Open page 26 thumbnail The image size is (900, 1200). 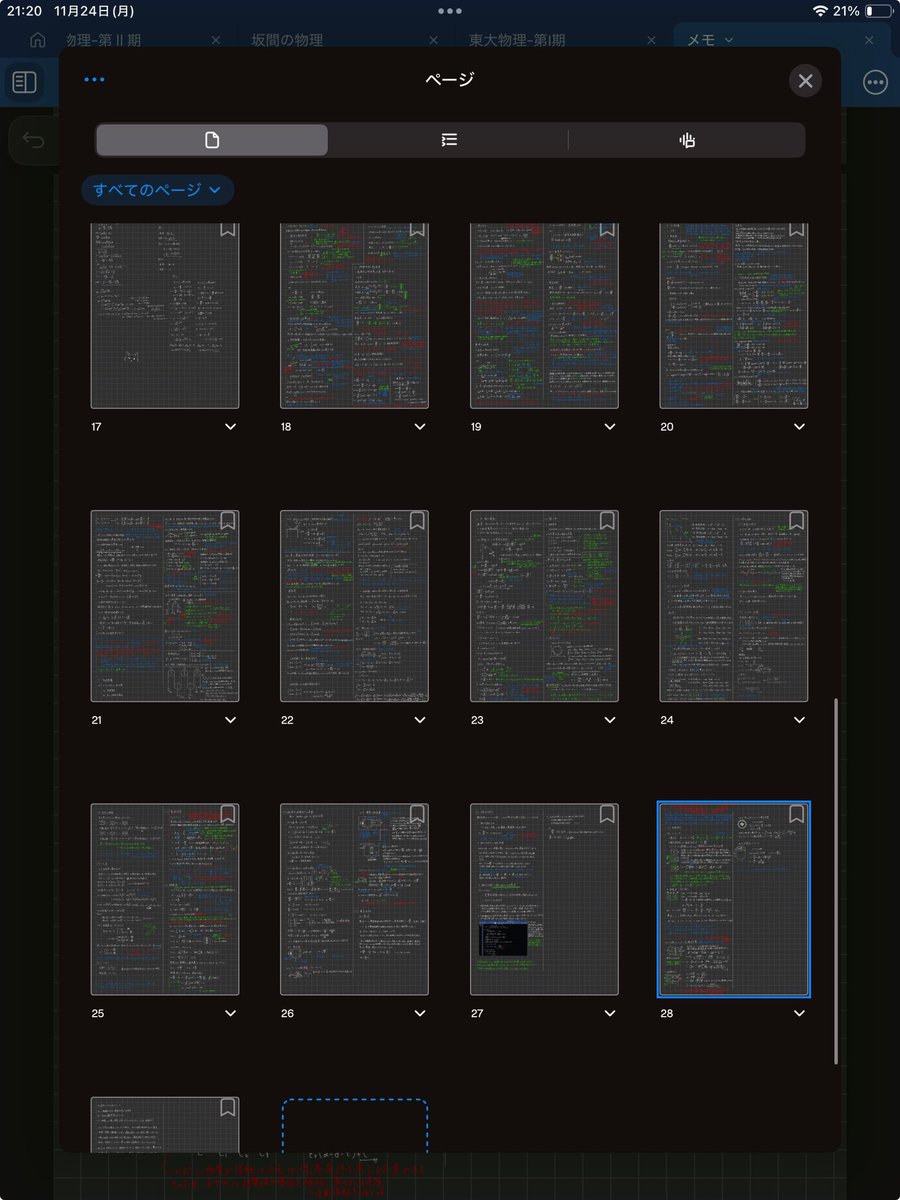[354, 899]
